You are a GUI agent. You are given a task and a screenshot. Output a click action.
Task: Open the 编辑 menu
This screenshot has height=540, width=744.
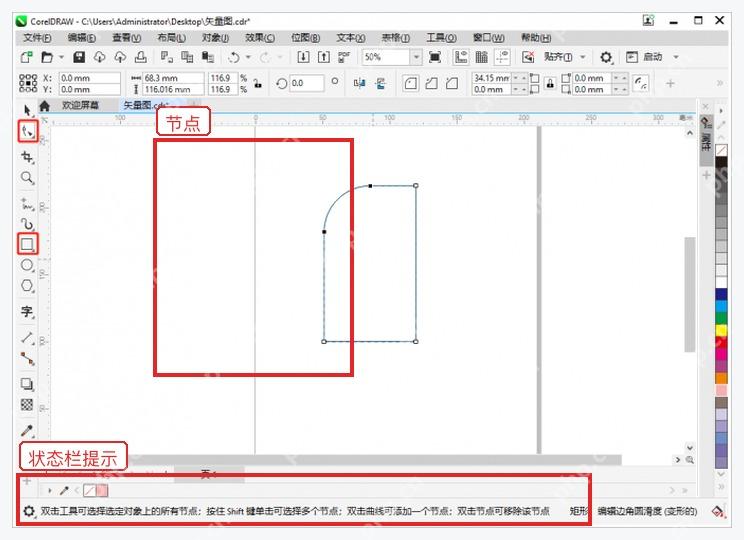click(x=82, y=37)
